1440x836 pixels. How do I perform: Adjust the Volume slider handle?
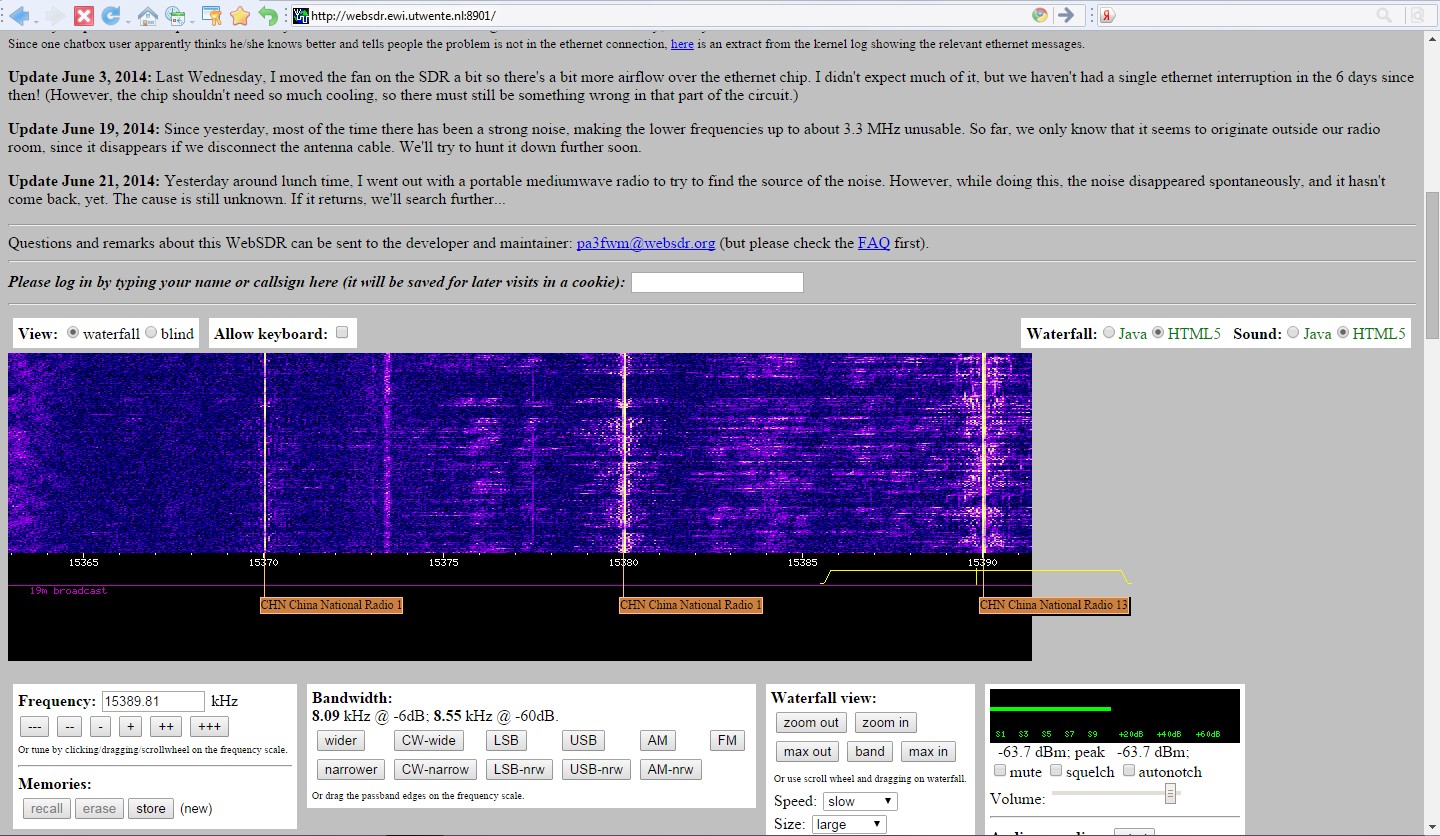[x=1170, y=794]
